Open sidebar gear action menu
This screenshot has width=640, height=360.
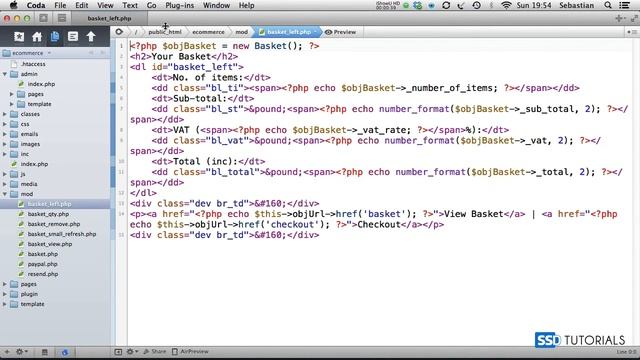[x=21, y=351]
